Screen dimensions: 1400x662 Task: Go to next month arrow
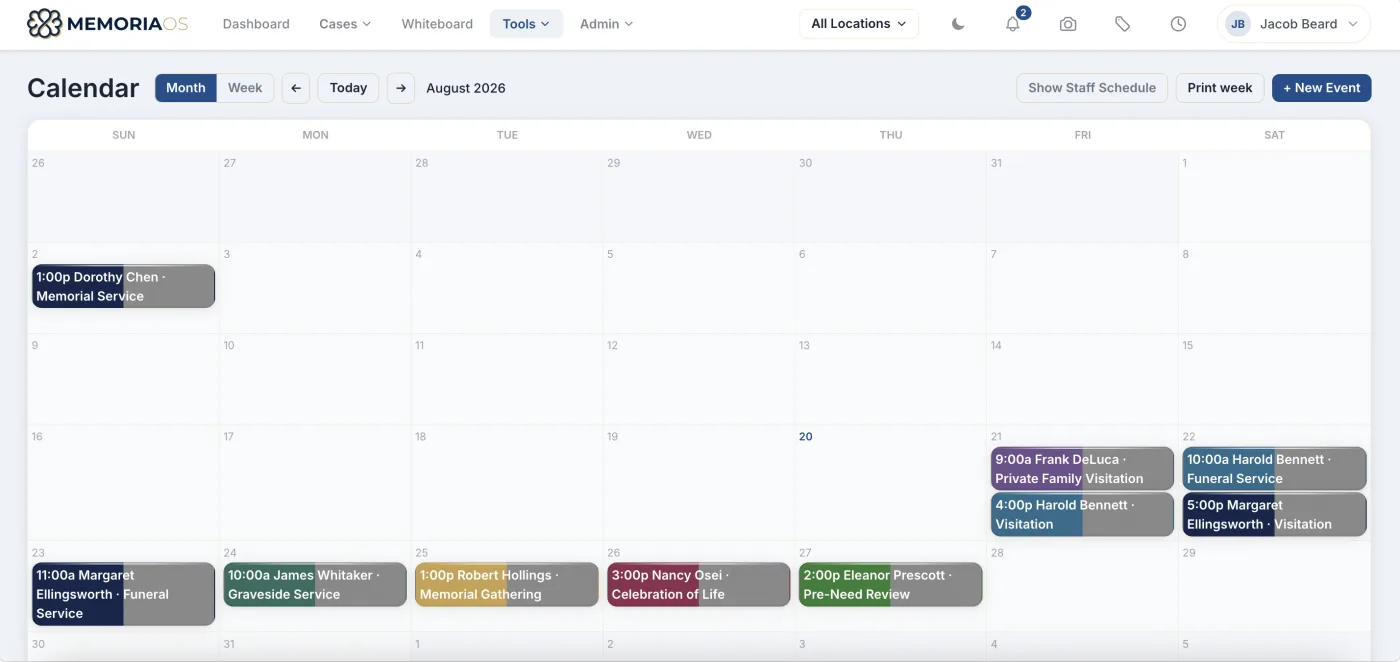401,88
